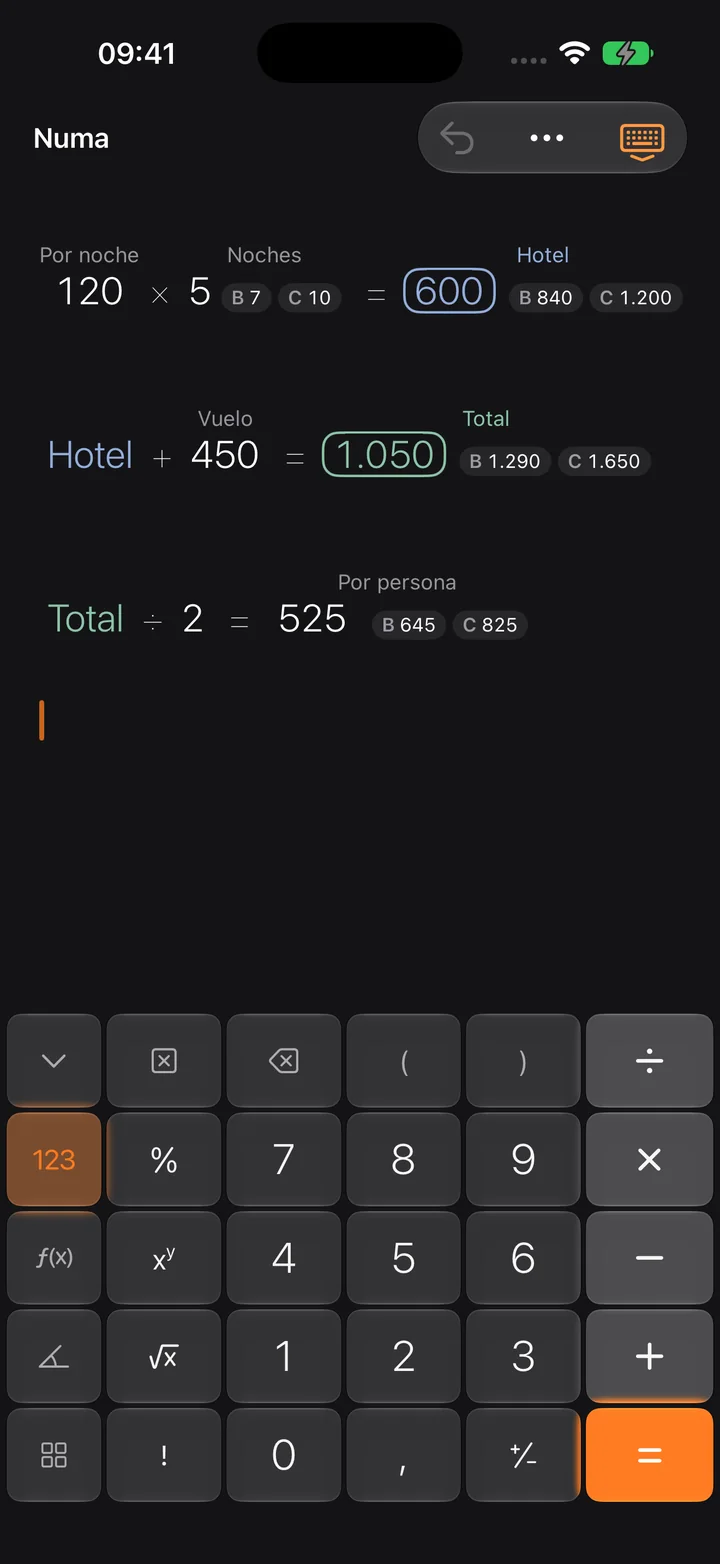
Task: Tap the orange equals button
Action: point(650,1455)
